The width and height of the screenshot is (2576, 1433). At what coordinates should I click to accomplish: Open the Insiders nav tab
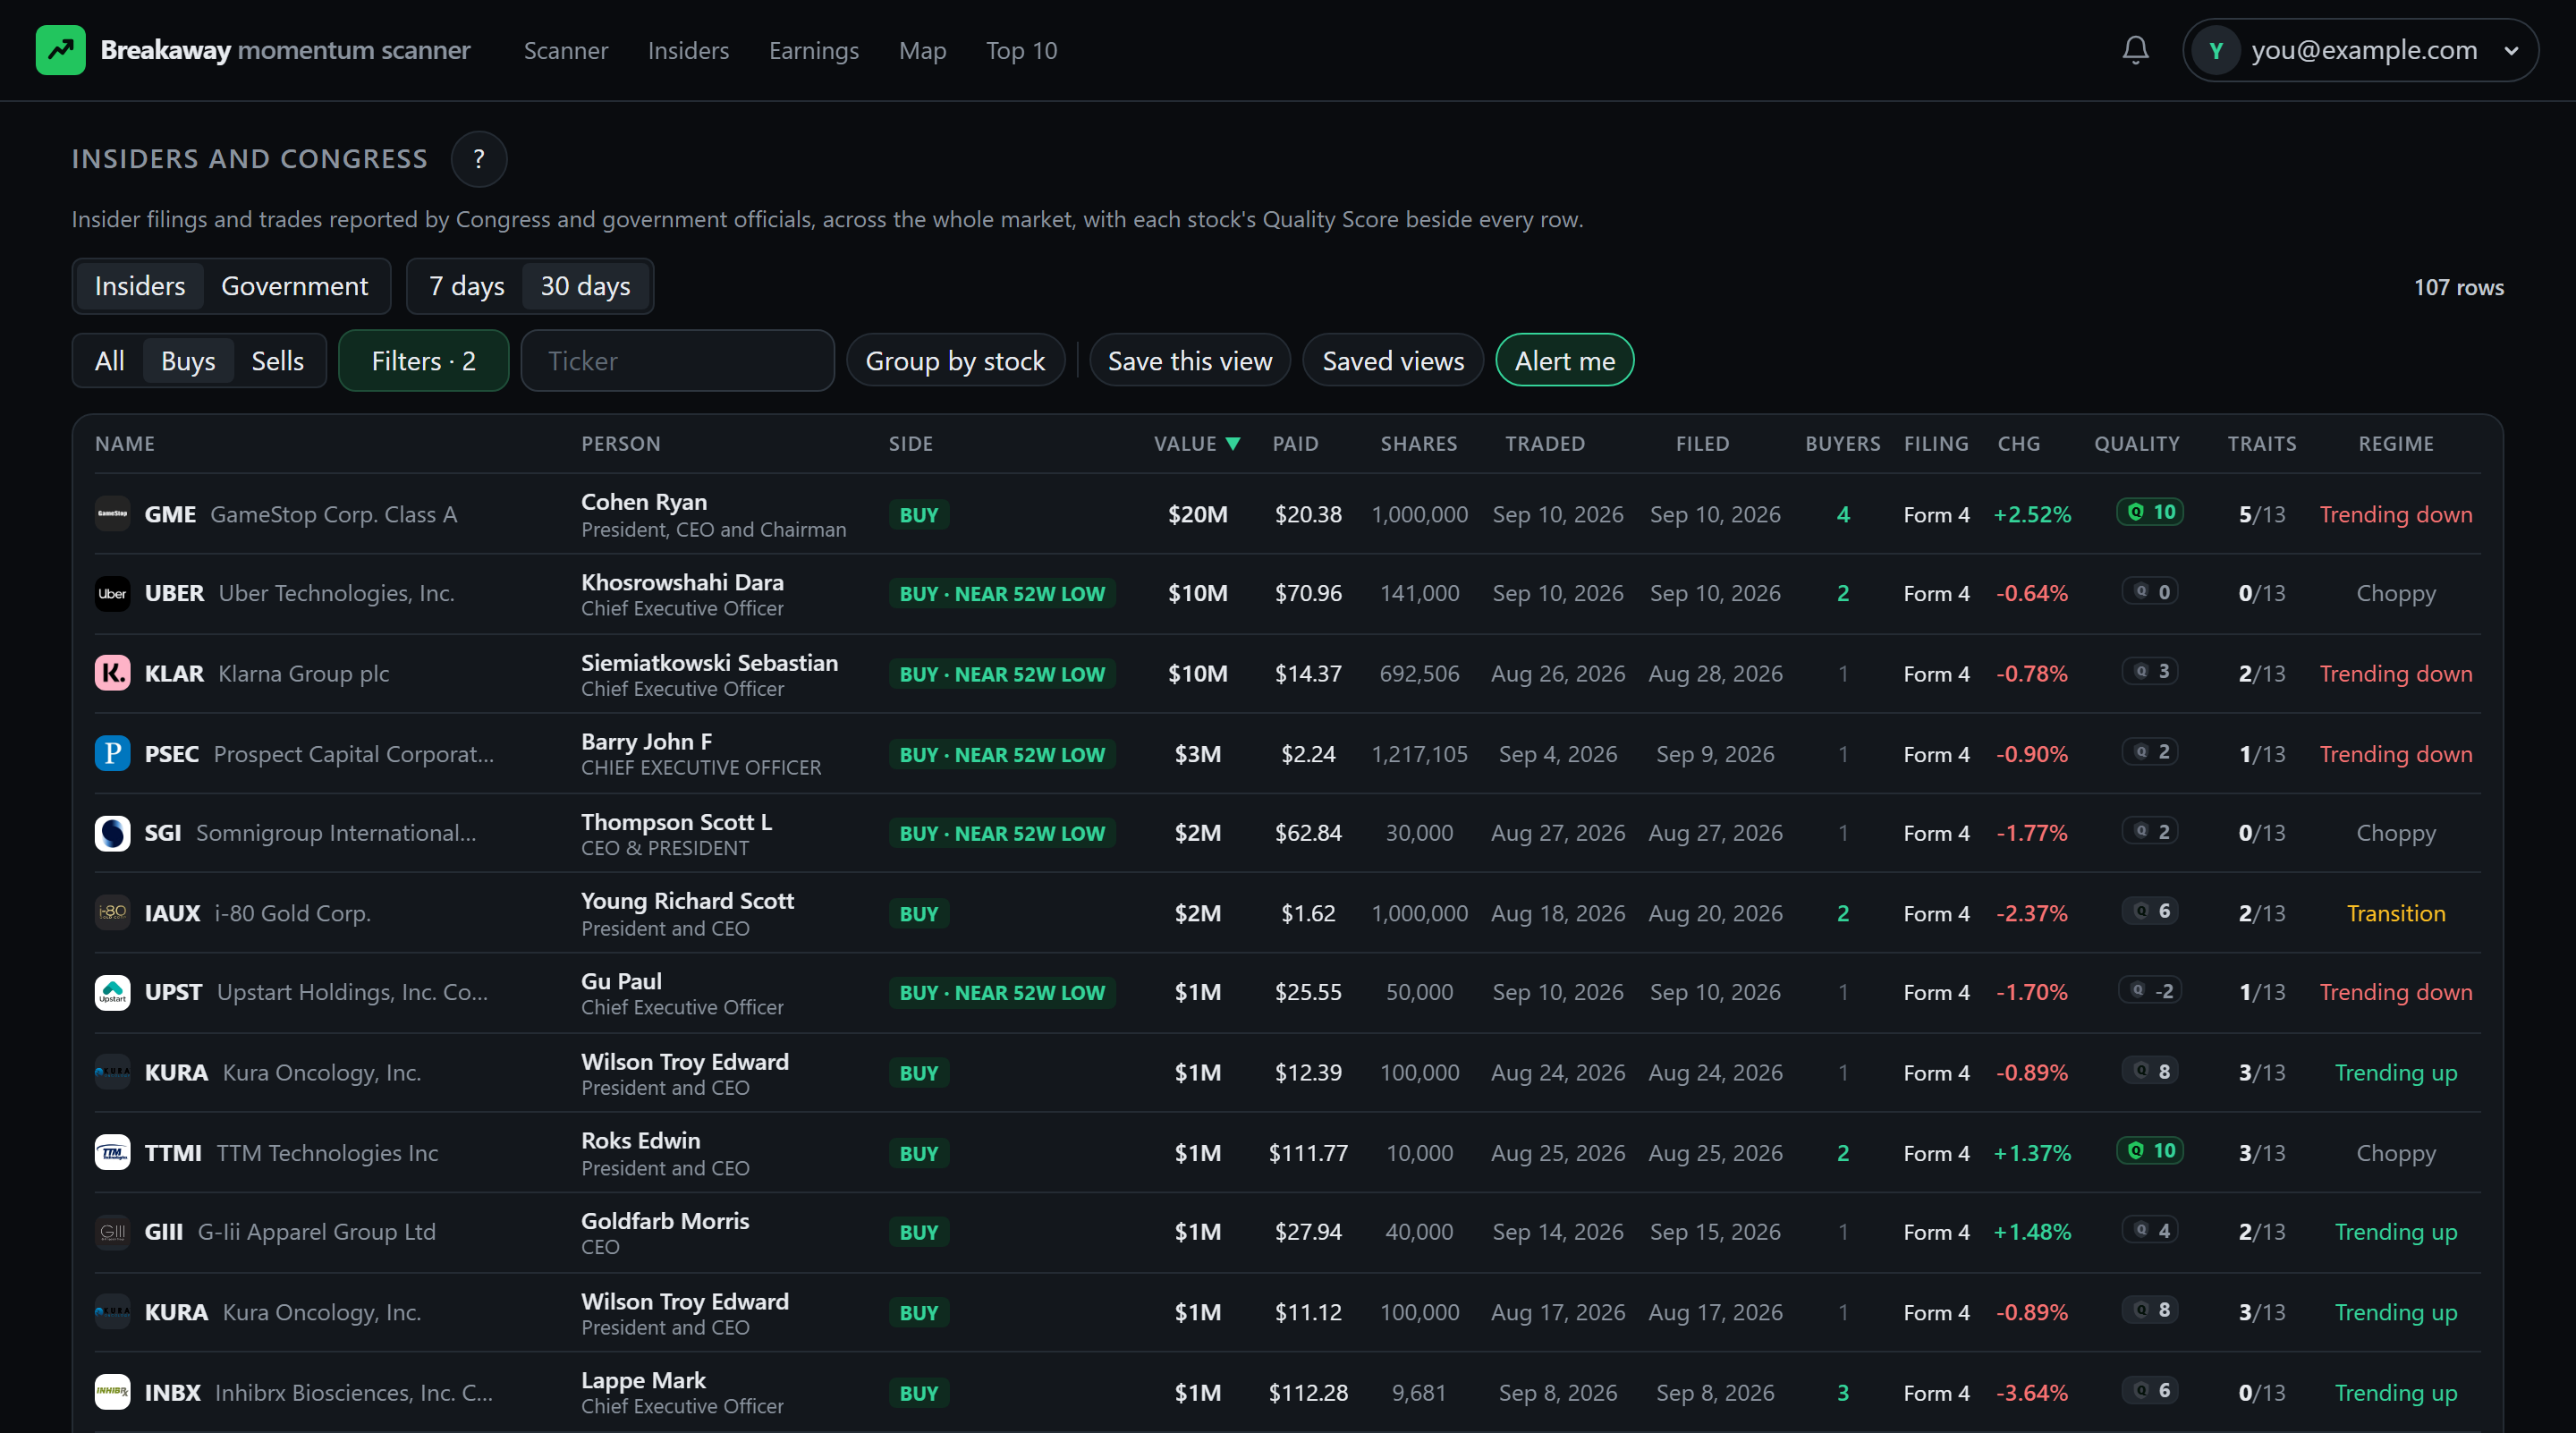pyautogui.click(x=688, y=50)
